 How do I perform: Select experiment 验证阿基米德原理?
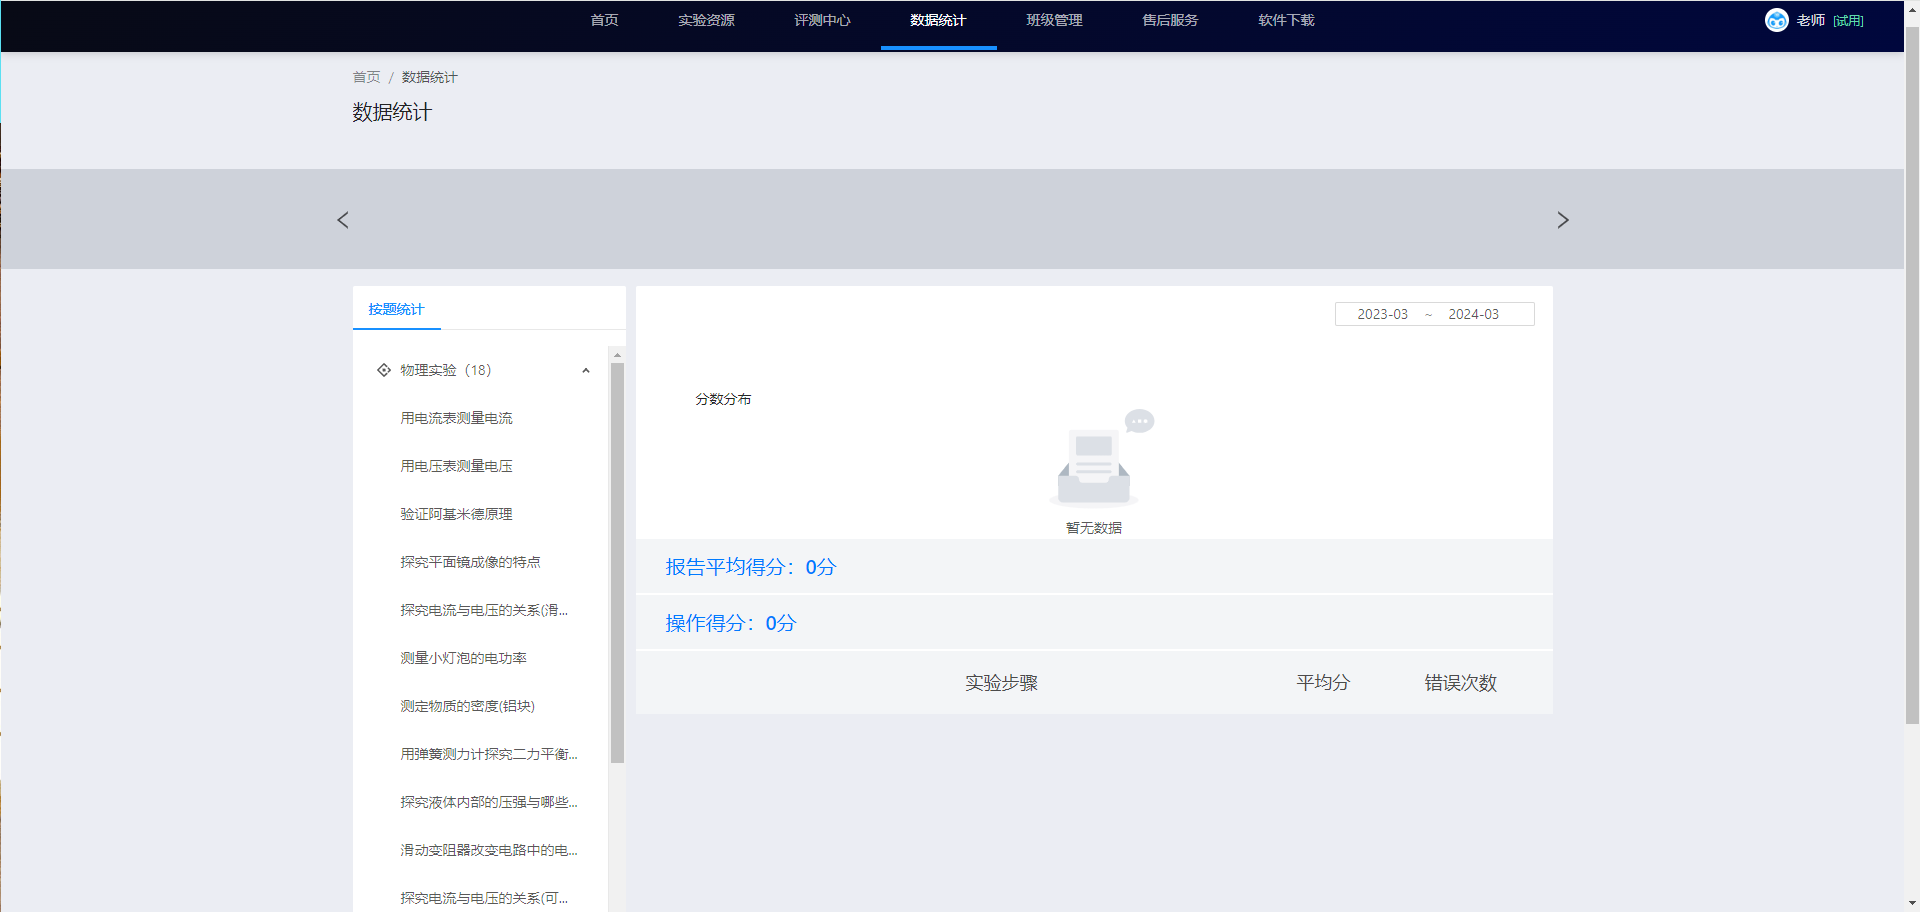[x=456, y=514]
